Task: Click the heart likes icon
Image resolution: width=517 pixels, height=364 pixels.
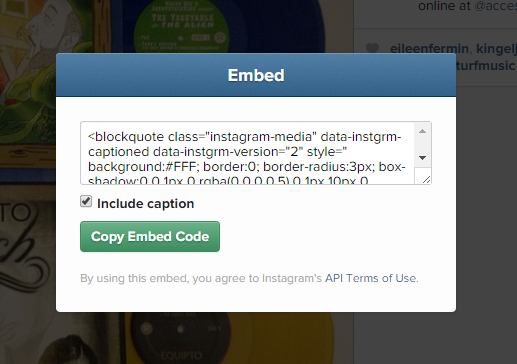Action: (x=372, y=48)
